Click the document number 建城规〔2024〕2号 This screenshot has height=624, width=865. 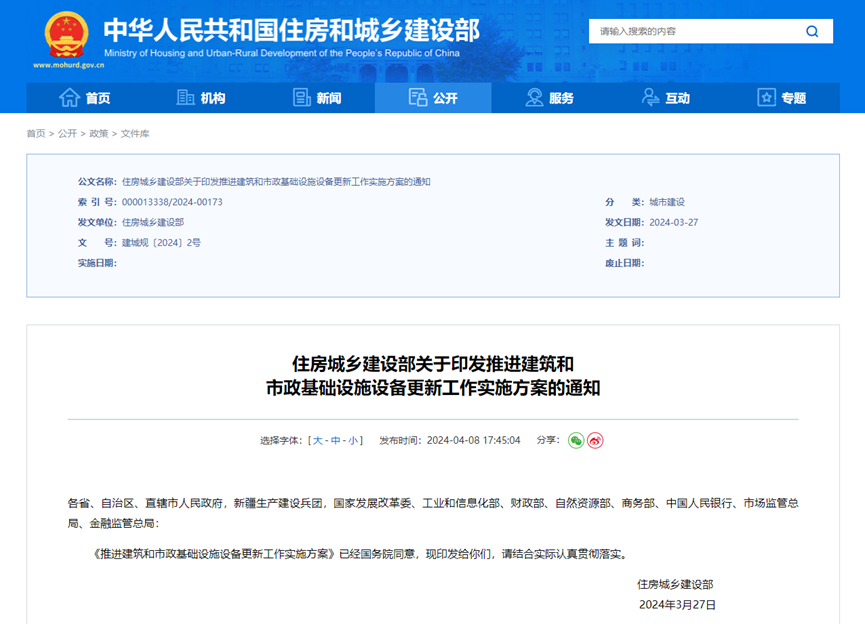click(x=161, y=243)
